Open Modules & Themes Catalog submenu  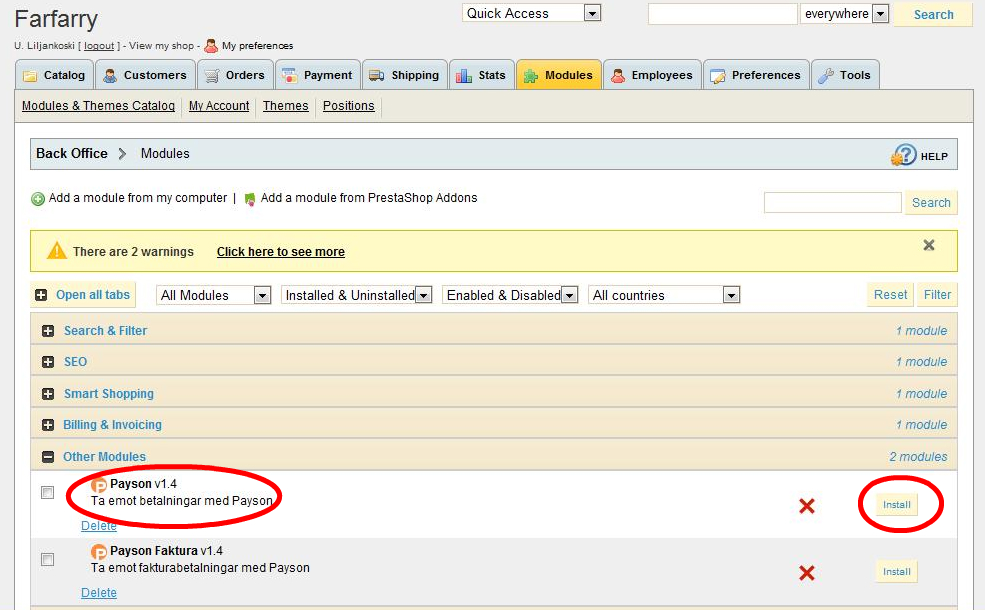point(99,106)
